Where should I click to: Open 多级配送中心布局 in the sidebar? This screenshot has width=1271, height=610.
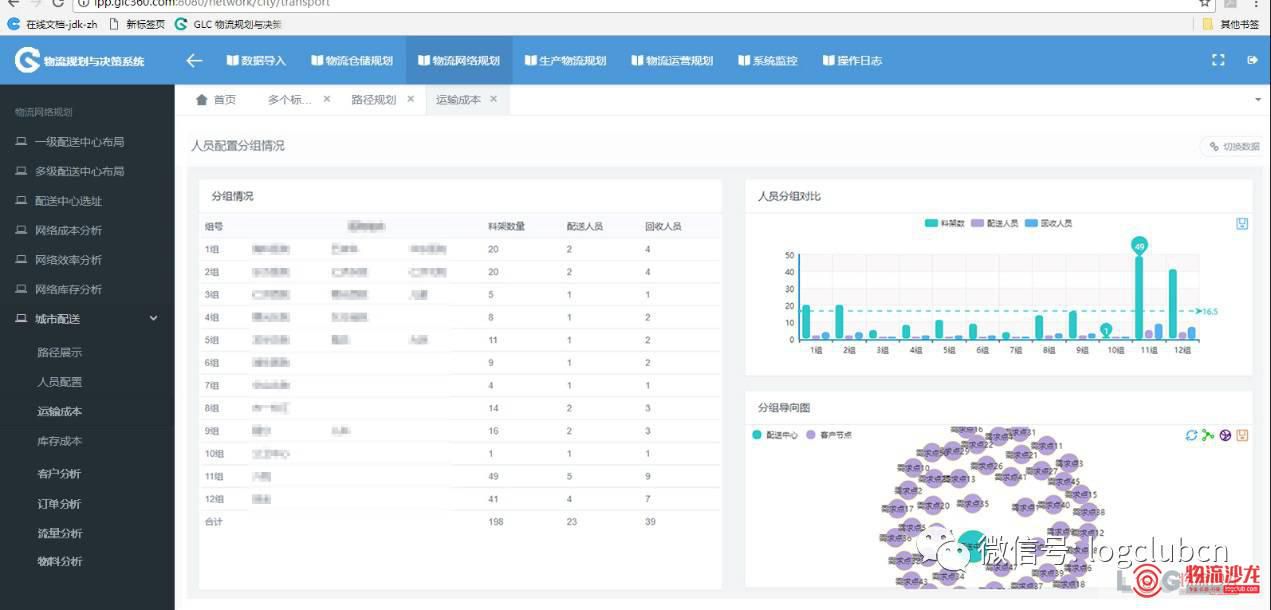point(79,171)
